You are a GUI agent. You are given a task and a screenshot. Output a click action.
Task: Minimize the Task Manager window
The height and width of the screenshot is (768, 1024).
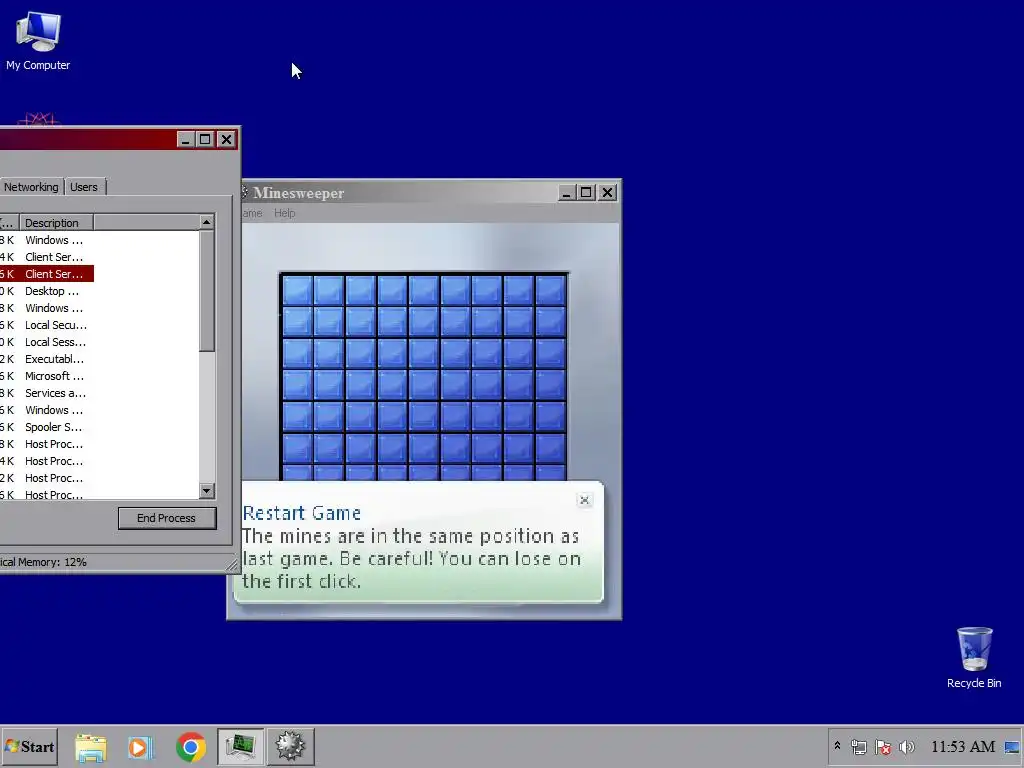point(185,139)
